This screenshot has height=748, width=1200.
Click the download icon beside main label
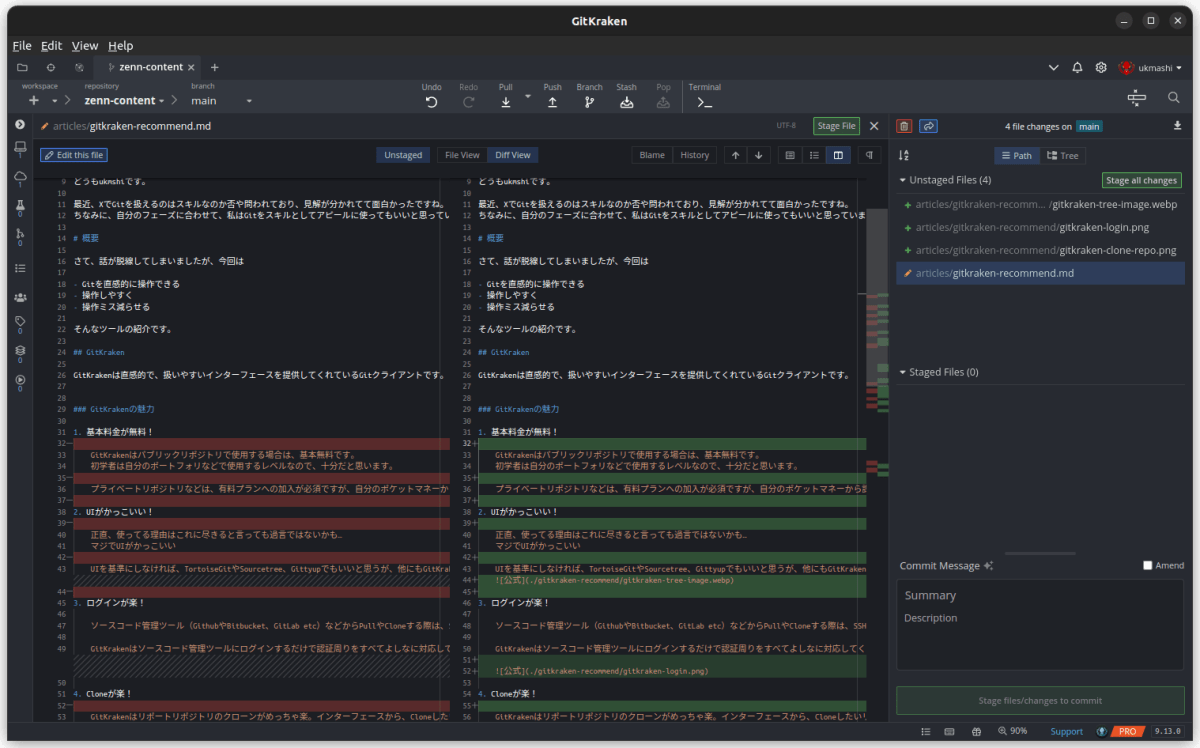[1177, 126]
